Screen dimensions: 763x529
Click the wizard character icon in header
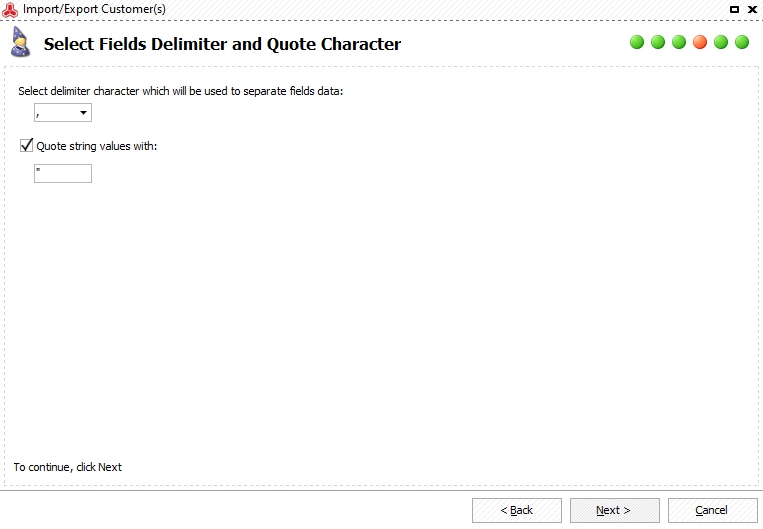tap(20, 42)
